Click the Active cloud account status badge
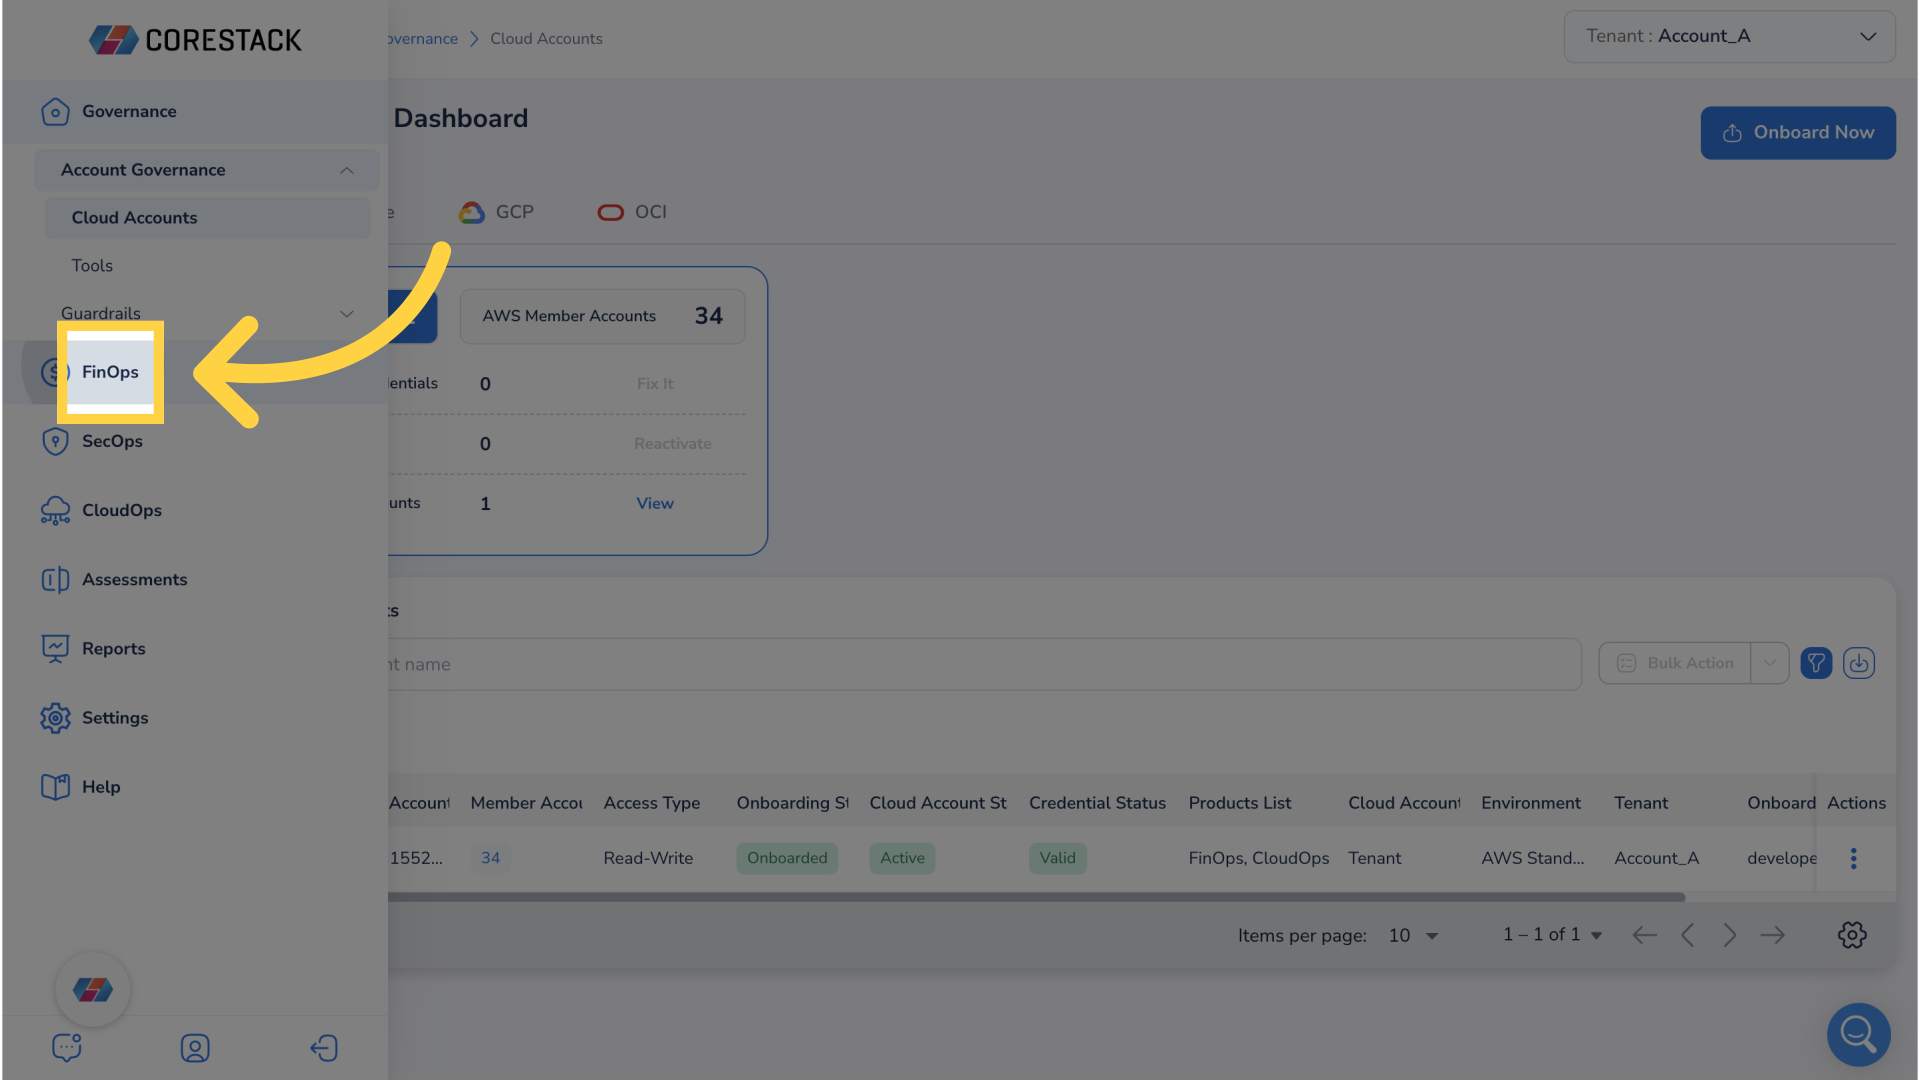1920x1080 pixels. pyautogui.click(x=902, y=858)
